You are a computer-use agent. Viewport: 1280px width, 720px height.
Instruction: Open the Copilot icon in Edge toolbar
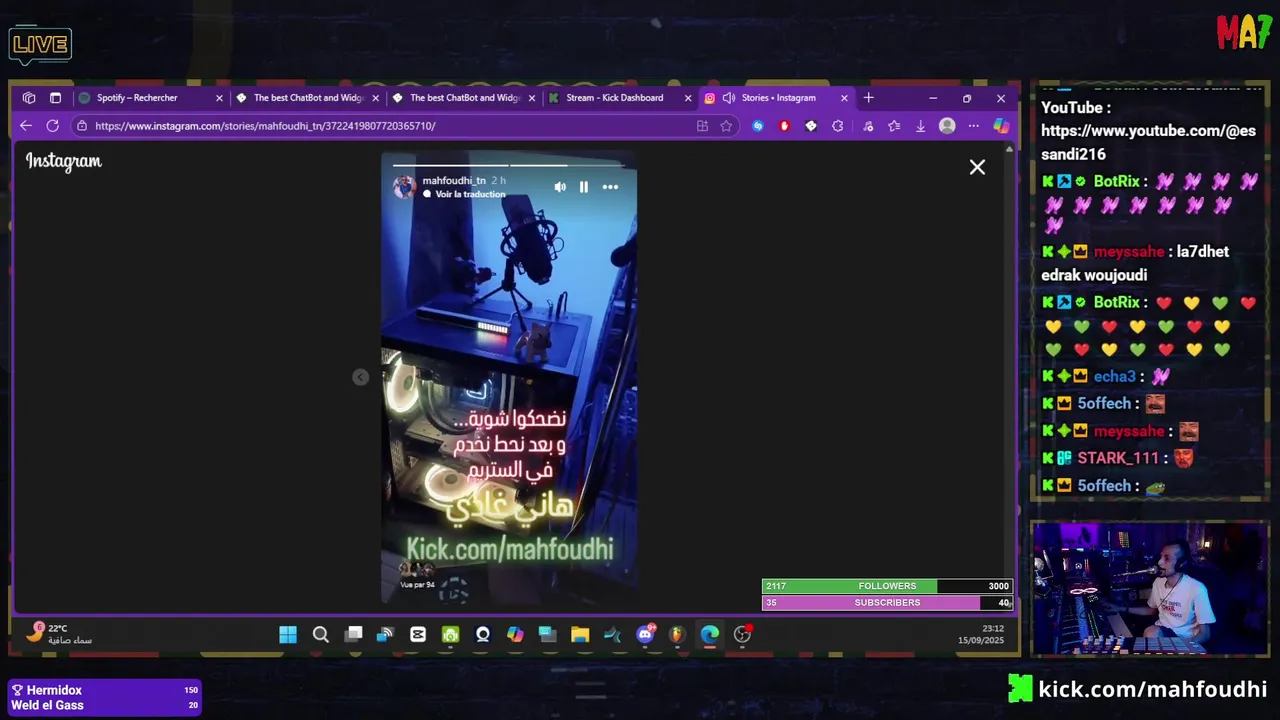pyautogui.click(x=1000, y=126)
